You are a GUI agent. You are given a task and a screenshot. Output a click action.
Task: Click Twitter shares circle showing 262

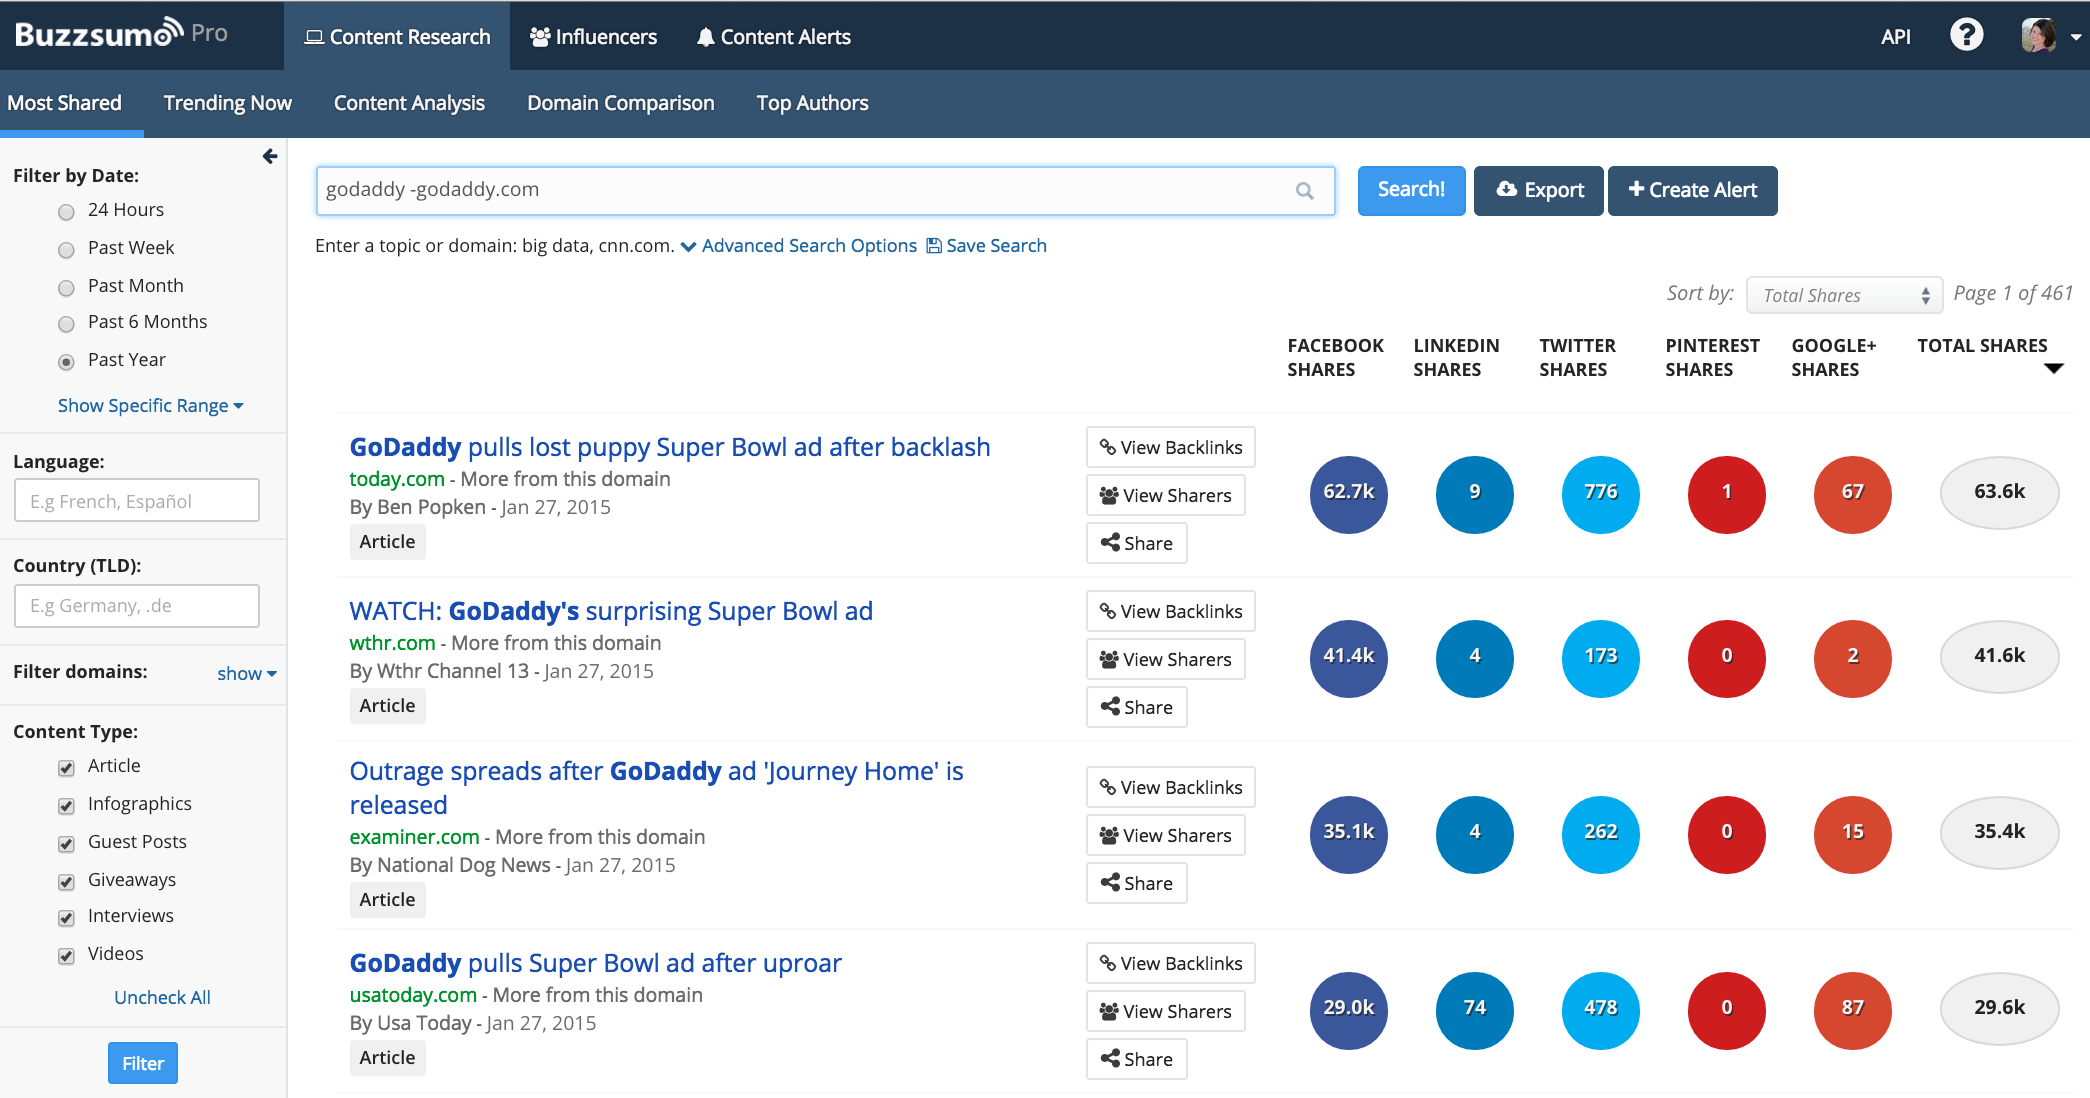[x=1600, y=834]
